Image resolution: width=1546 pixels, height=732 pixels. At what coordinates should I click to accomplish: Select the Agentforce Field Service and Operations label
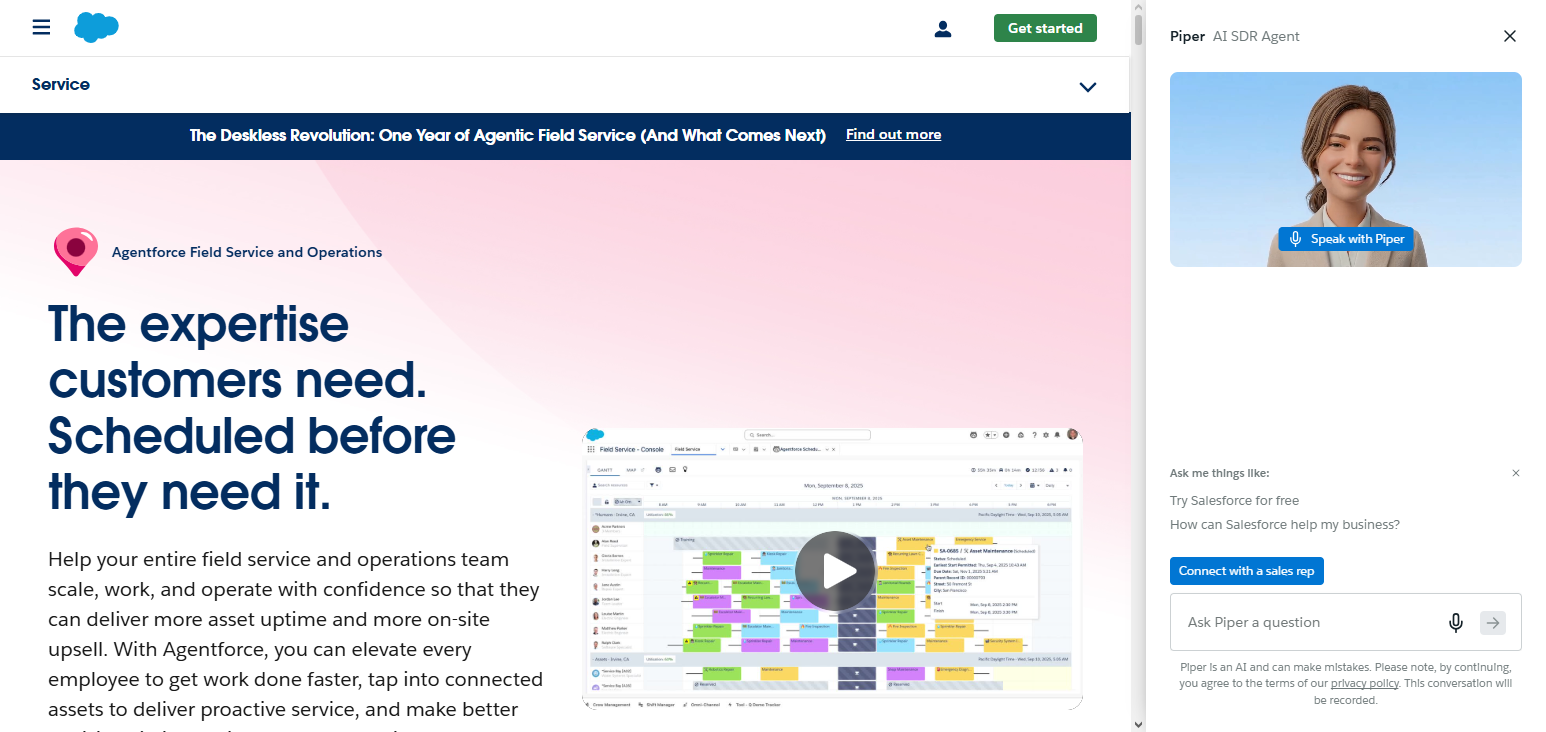click(x=247, y=252)
